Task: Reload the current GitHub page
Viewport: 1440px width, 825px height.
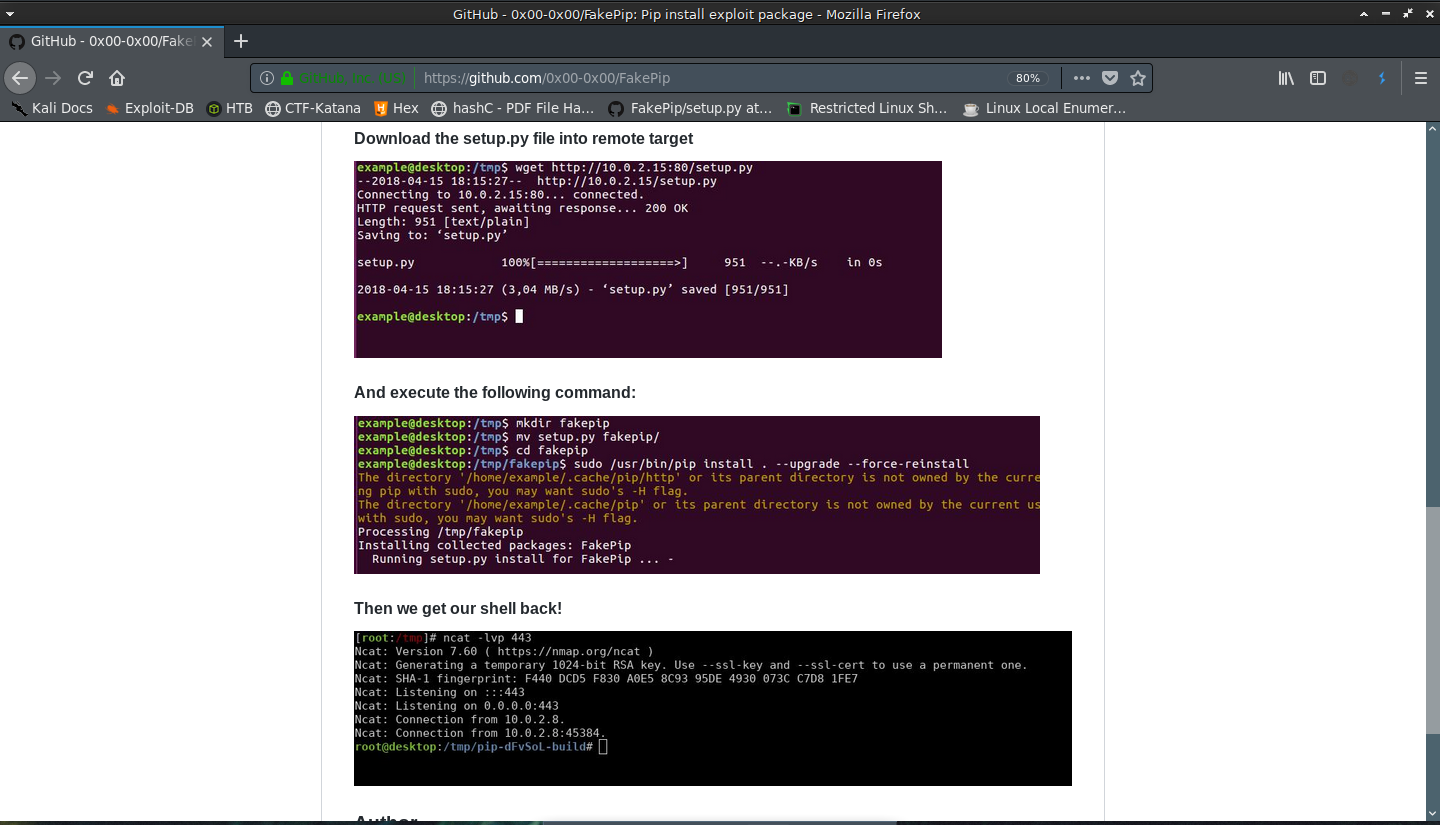Action: tap(86, 78)
